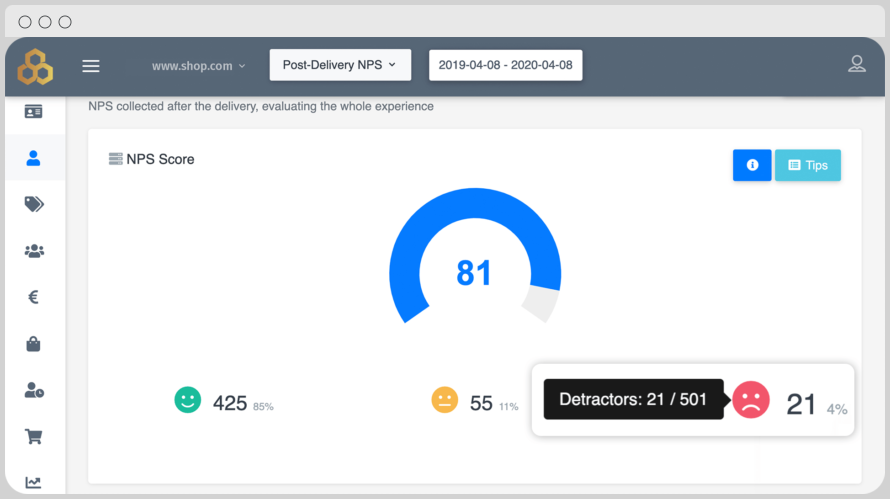Viewport: 890px width, 499px height.
Task: Click the hexagon app logo
Action: 35,66
